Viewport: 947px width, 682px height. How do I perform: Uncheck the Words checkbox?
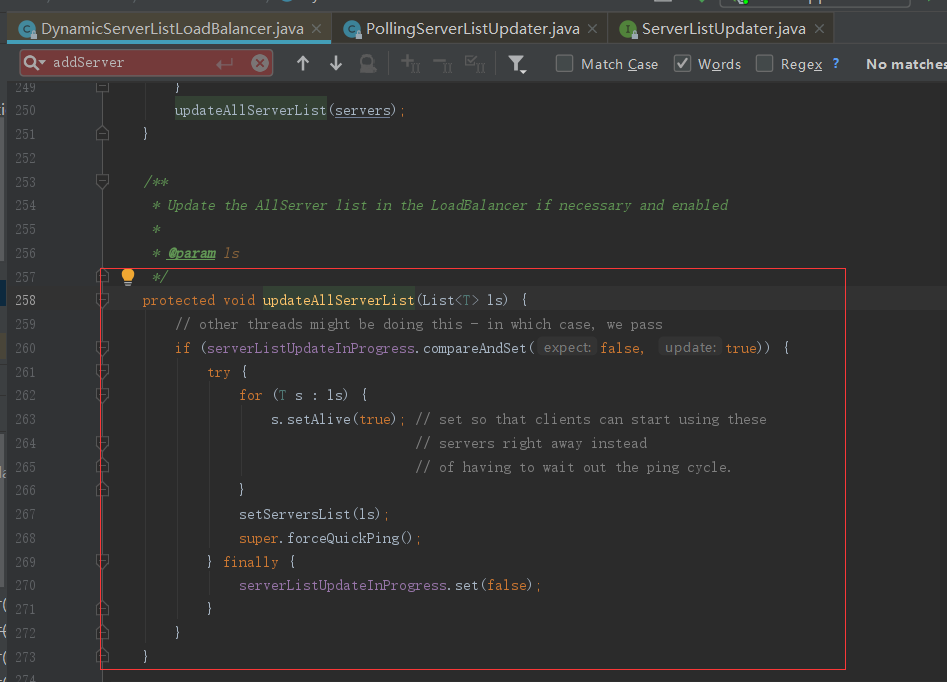682,63
